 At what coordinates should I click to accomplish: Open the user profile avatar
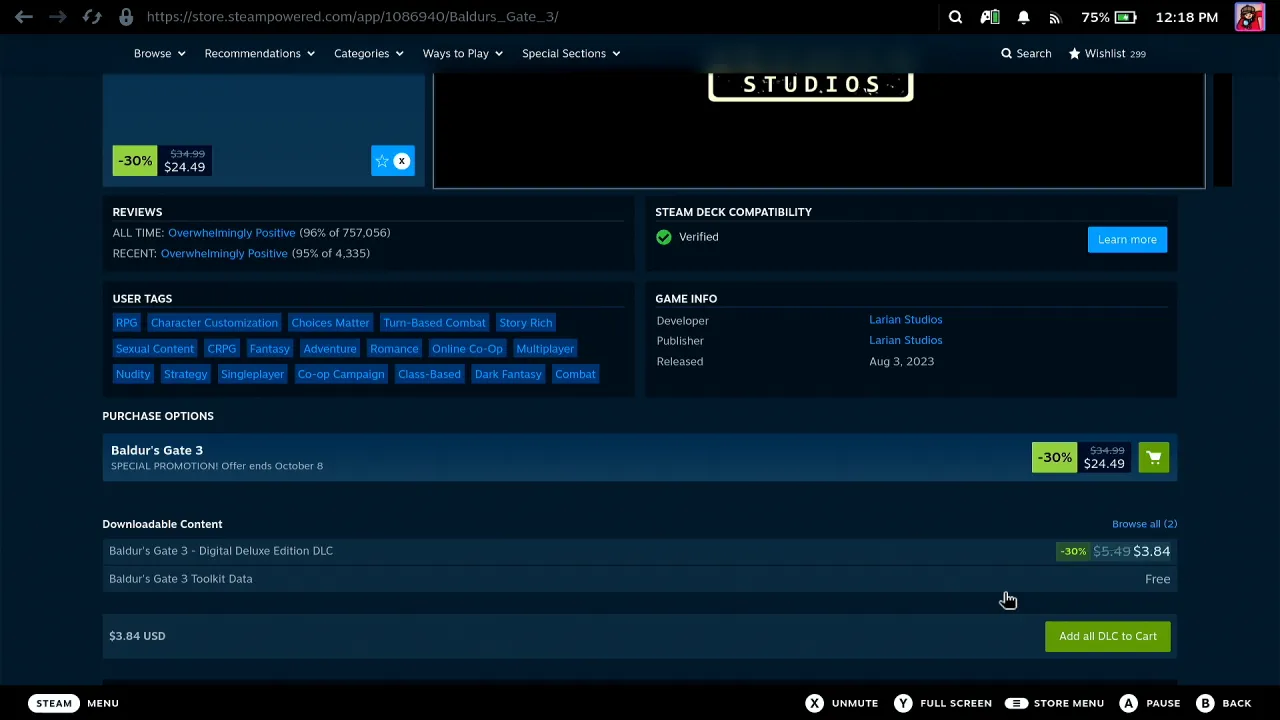(1250, 17)
